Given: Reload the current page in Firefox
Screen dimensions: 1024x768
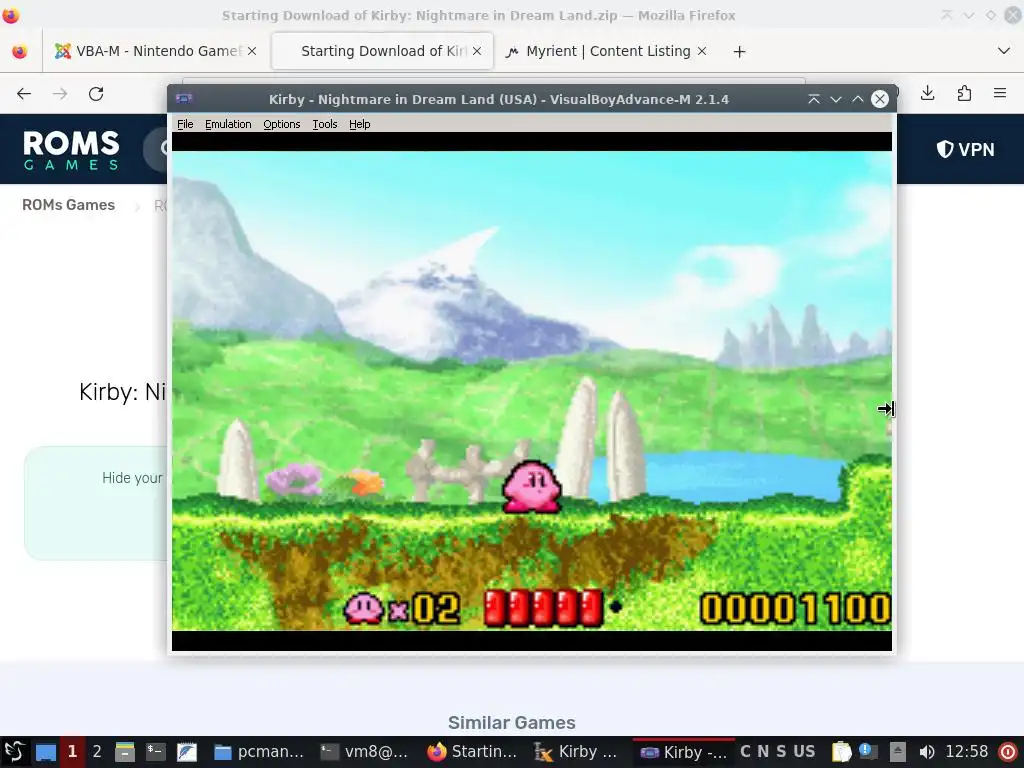Looking at the screenshot, I should pyautogui.click(x=96, y=94).
